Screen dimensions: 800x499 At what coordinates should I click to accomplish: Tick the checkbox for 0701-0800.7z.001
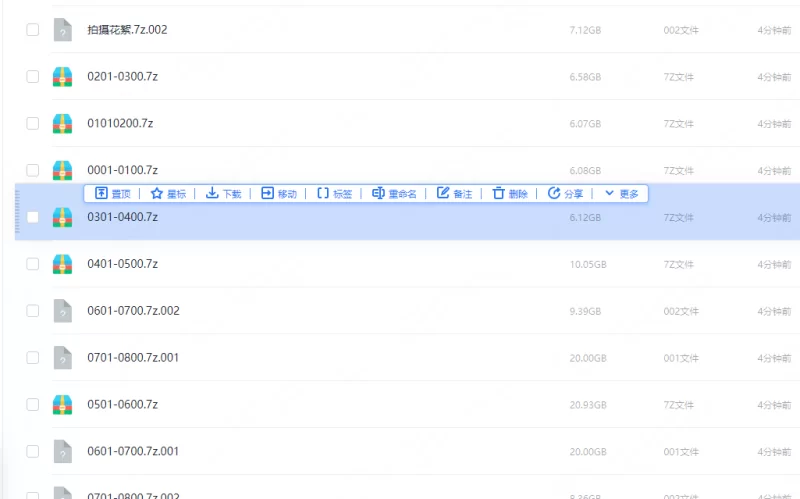tap(33, 358)
